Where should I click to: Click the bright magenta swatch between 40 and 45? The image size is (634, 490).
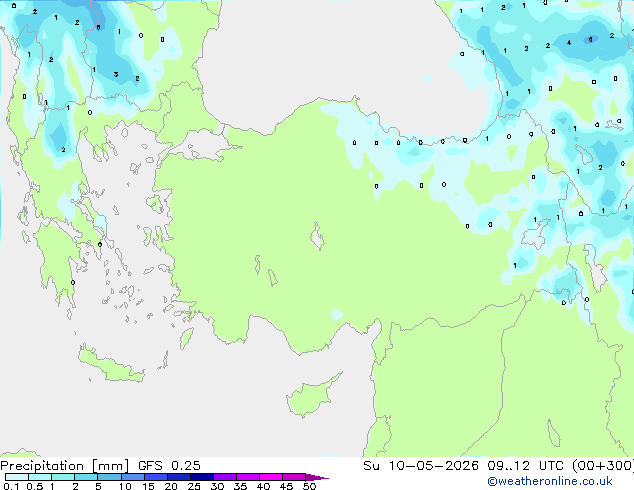[x=271, y=477]
